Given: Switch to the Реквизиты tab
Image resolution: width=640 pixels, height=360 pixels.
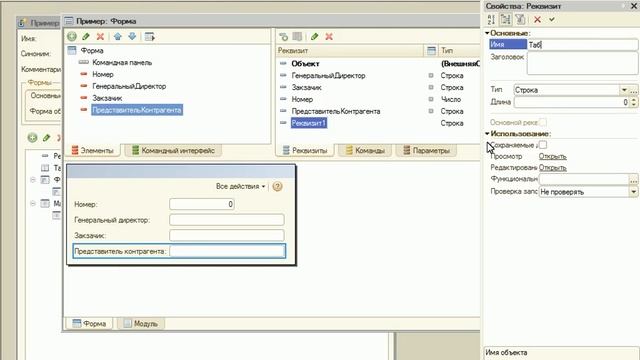Looking at the screenshot, I should point(305,151).
